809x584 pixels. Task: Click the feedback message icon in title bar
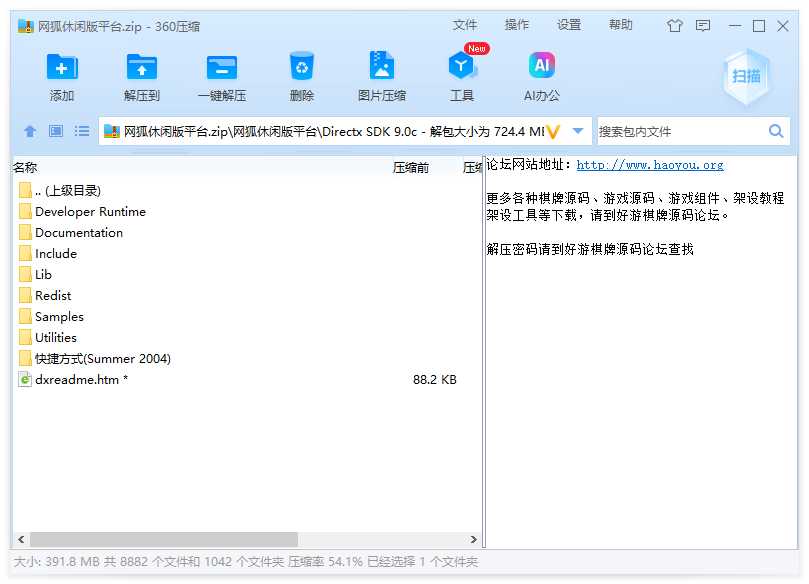pos(703,25)
